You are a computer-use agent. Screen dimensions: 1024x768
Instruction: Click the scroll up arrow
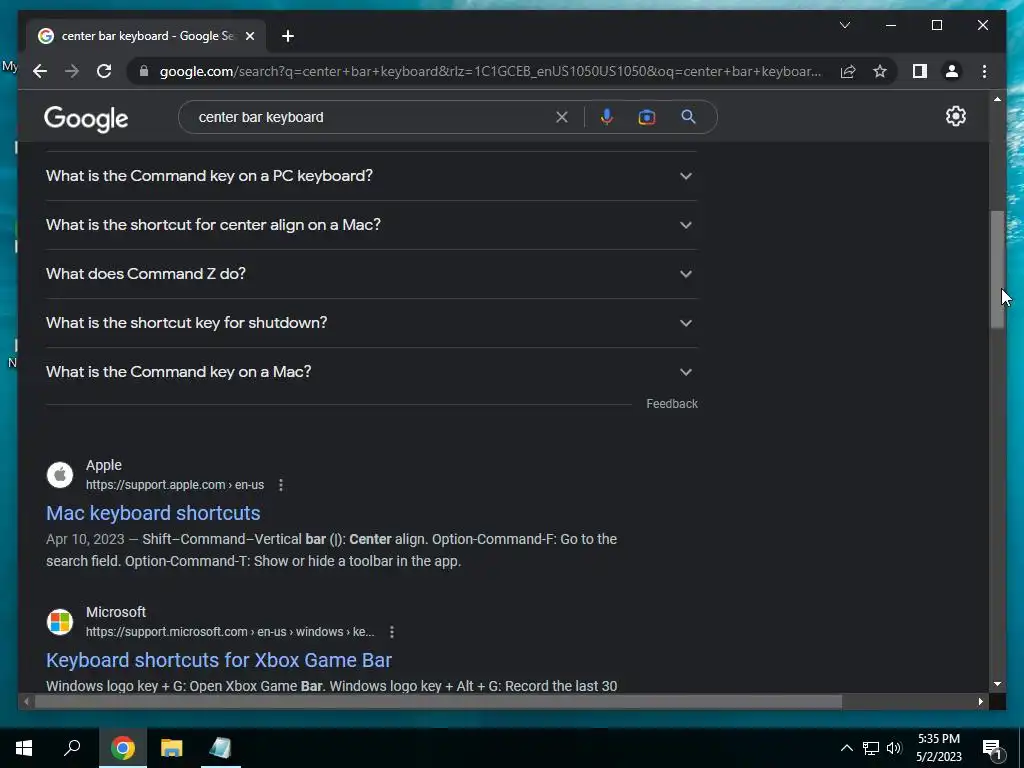pyautogui.click(x=997, y=99)
